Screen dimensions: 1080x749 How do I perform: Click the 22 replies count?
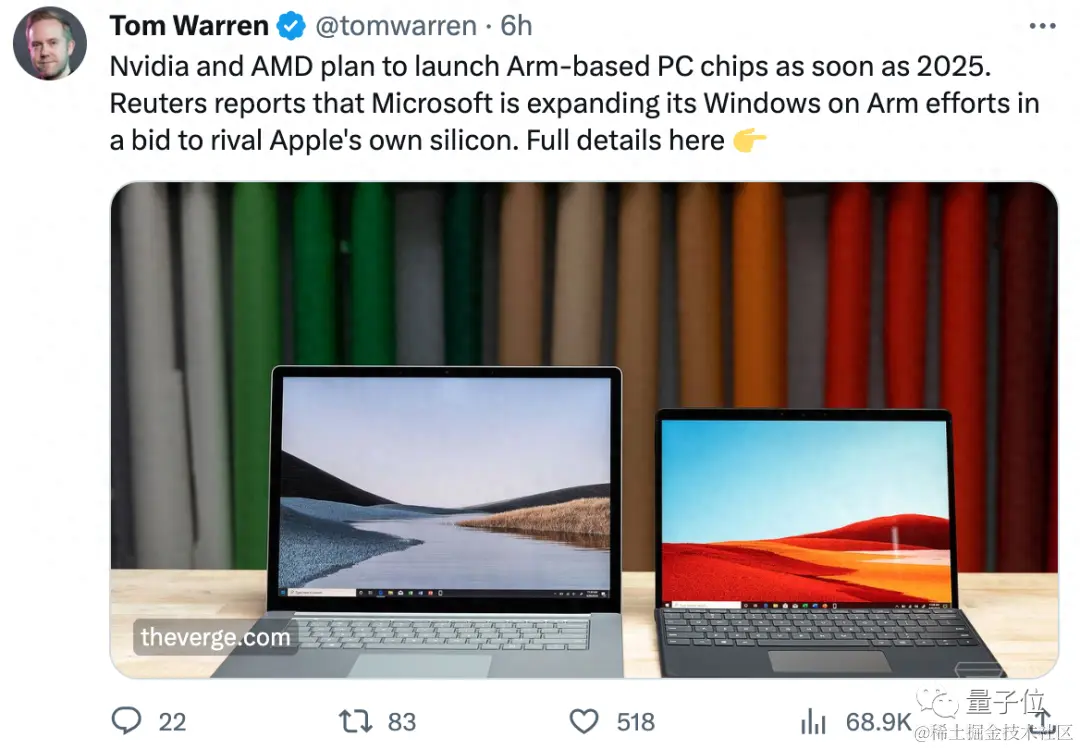[172, 722]
